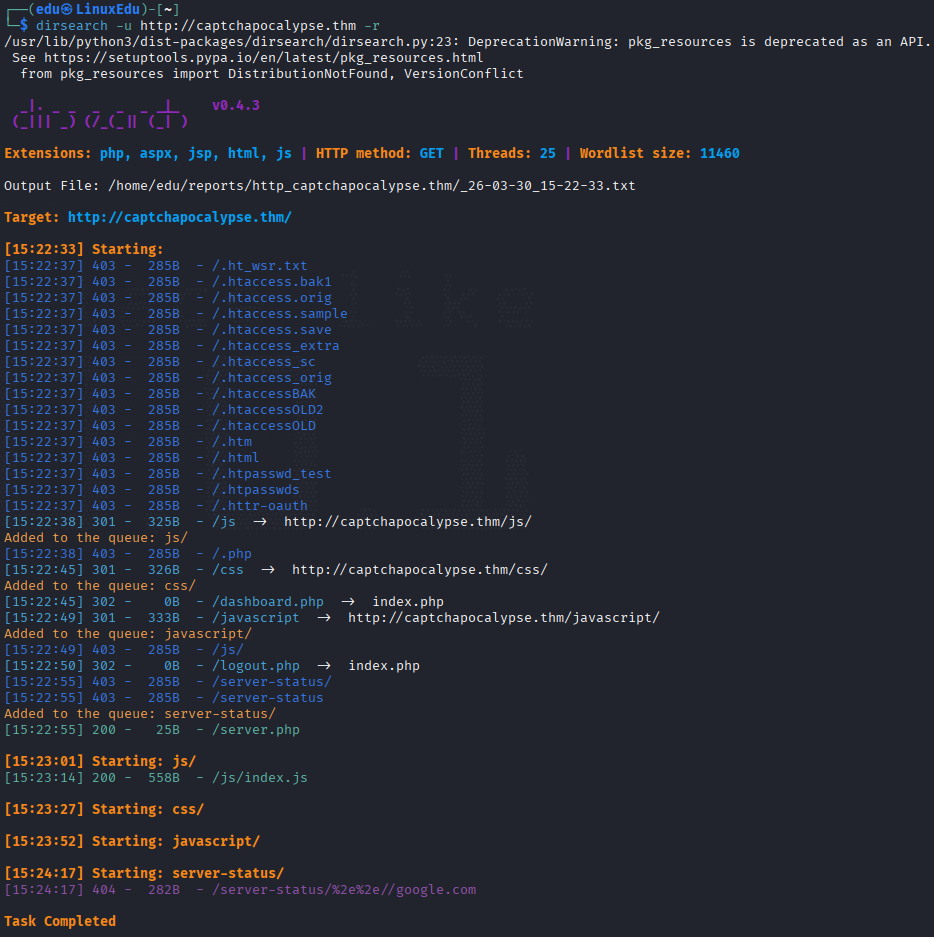Viewport: 934px width, 937px height.
Task: Open the Target URL http://captchapocalypse.thm/
Action: coord(179,218)
